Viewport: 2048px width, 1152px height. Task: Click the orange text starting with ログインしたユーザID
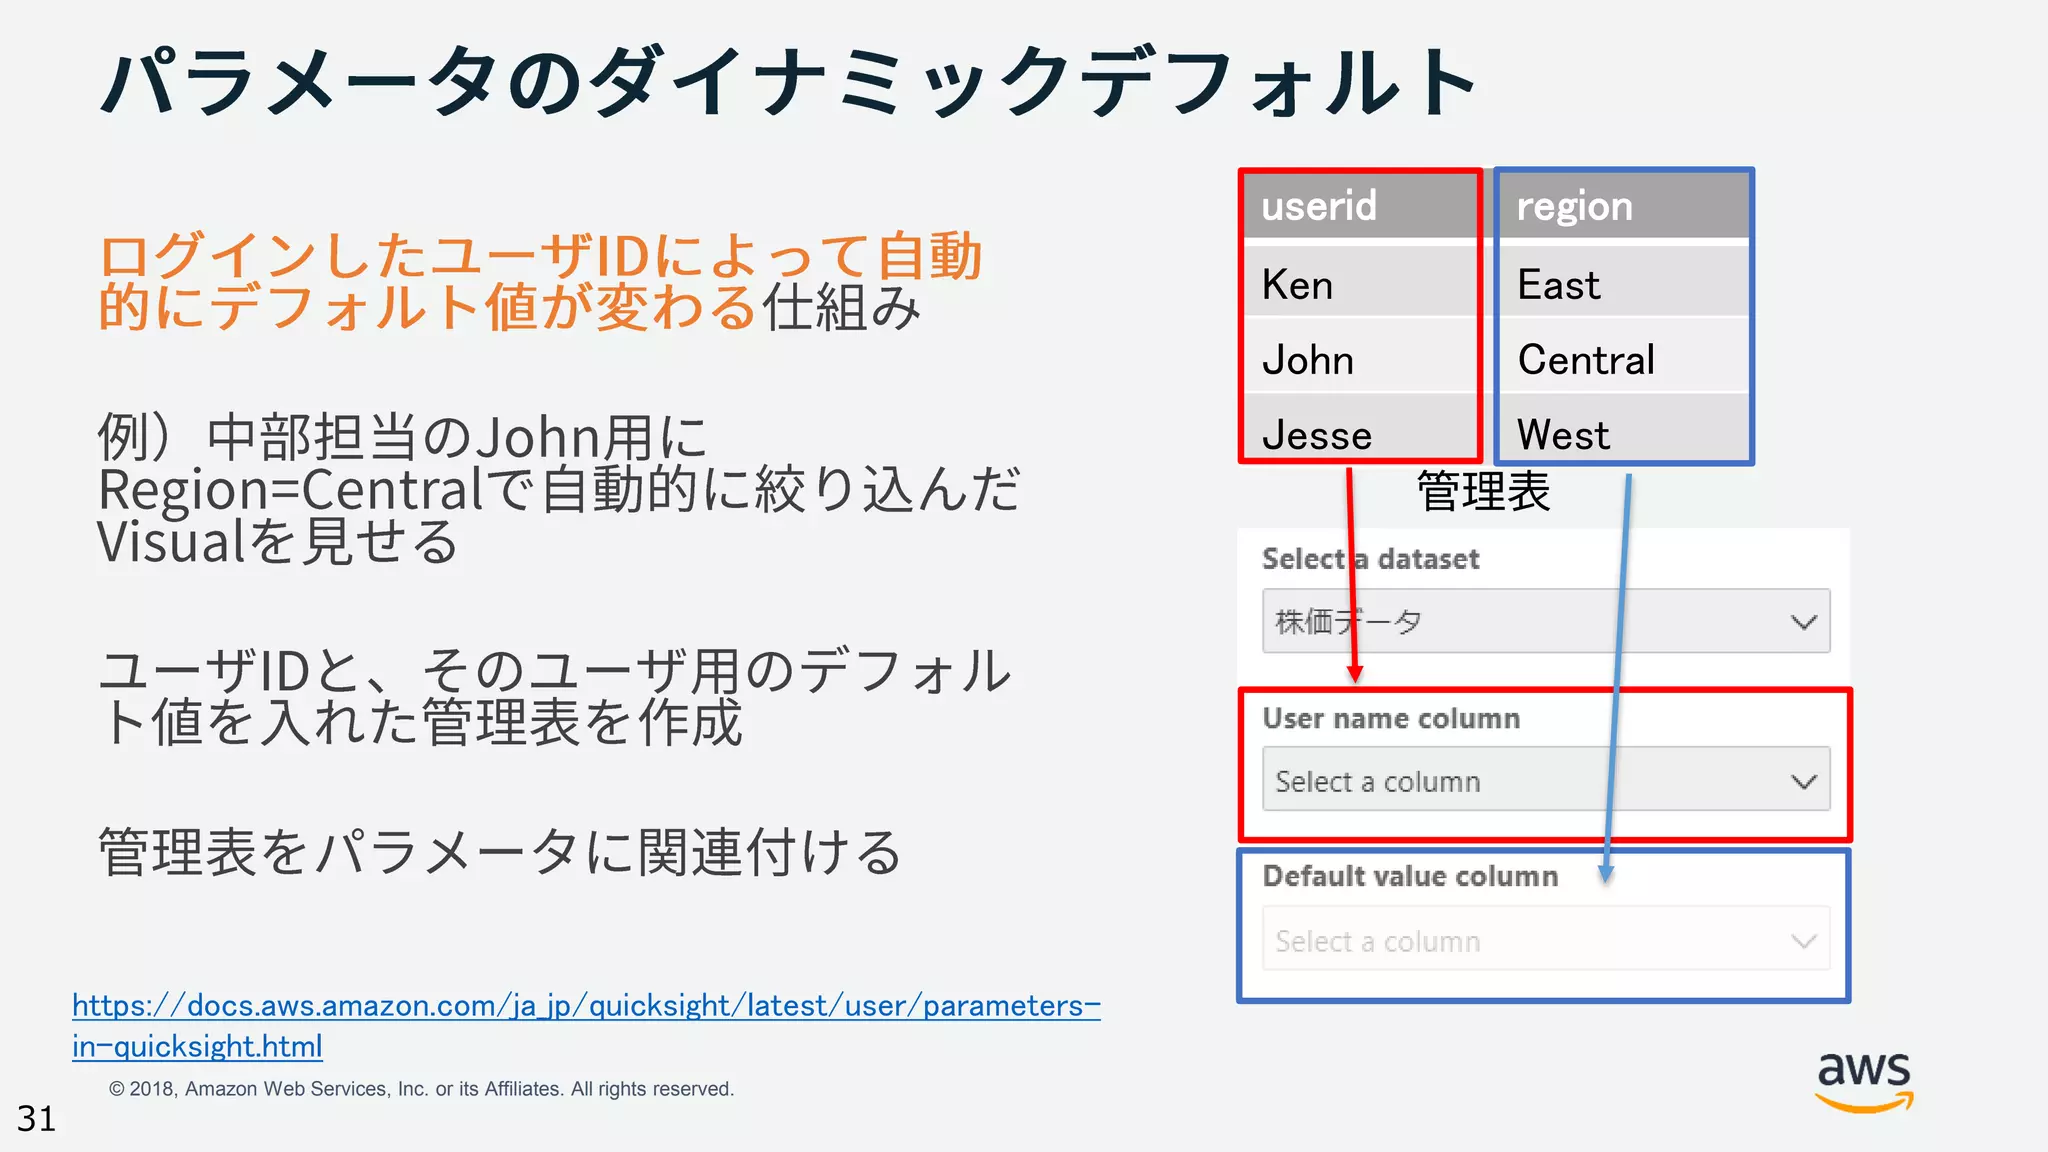tap(541, 281)
